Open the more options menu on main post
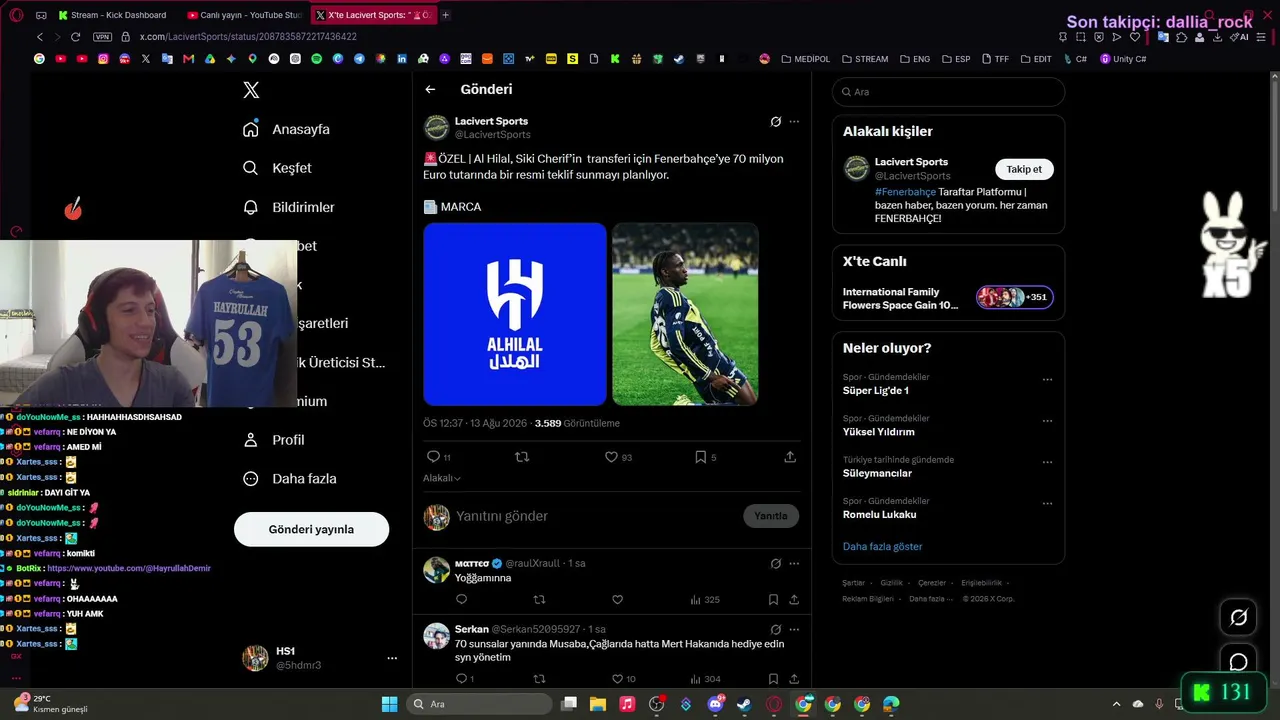1280x720 pixels. click(x=794, y=122)
